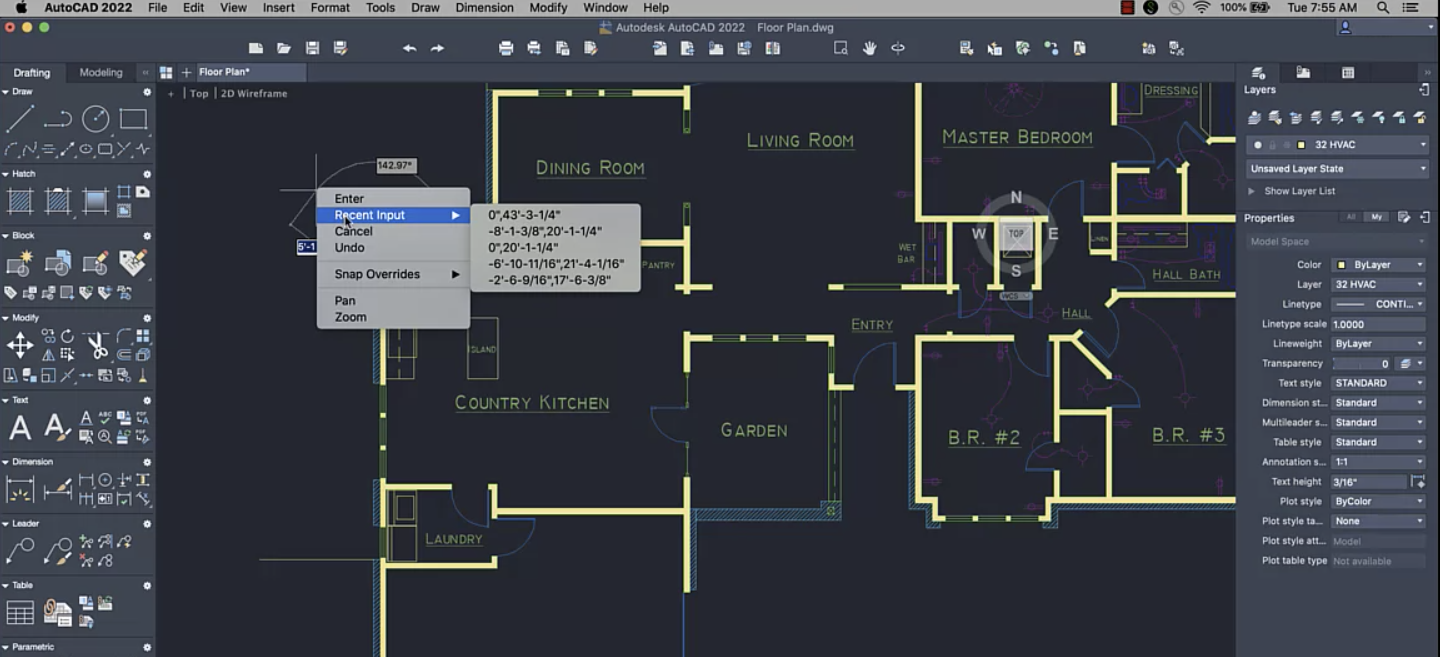Toggle 'All' properties filter button
The width and height of the screenshot is (1440, 657).
tap(1351, 217)
